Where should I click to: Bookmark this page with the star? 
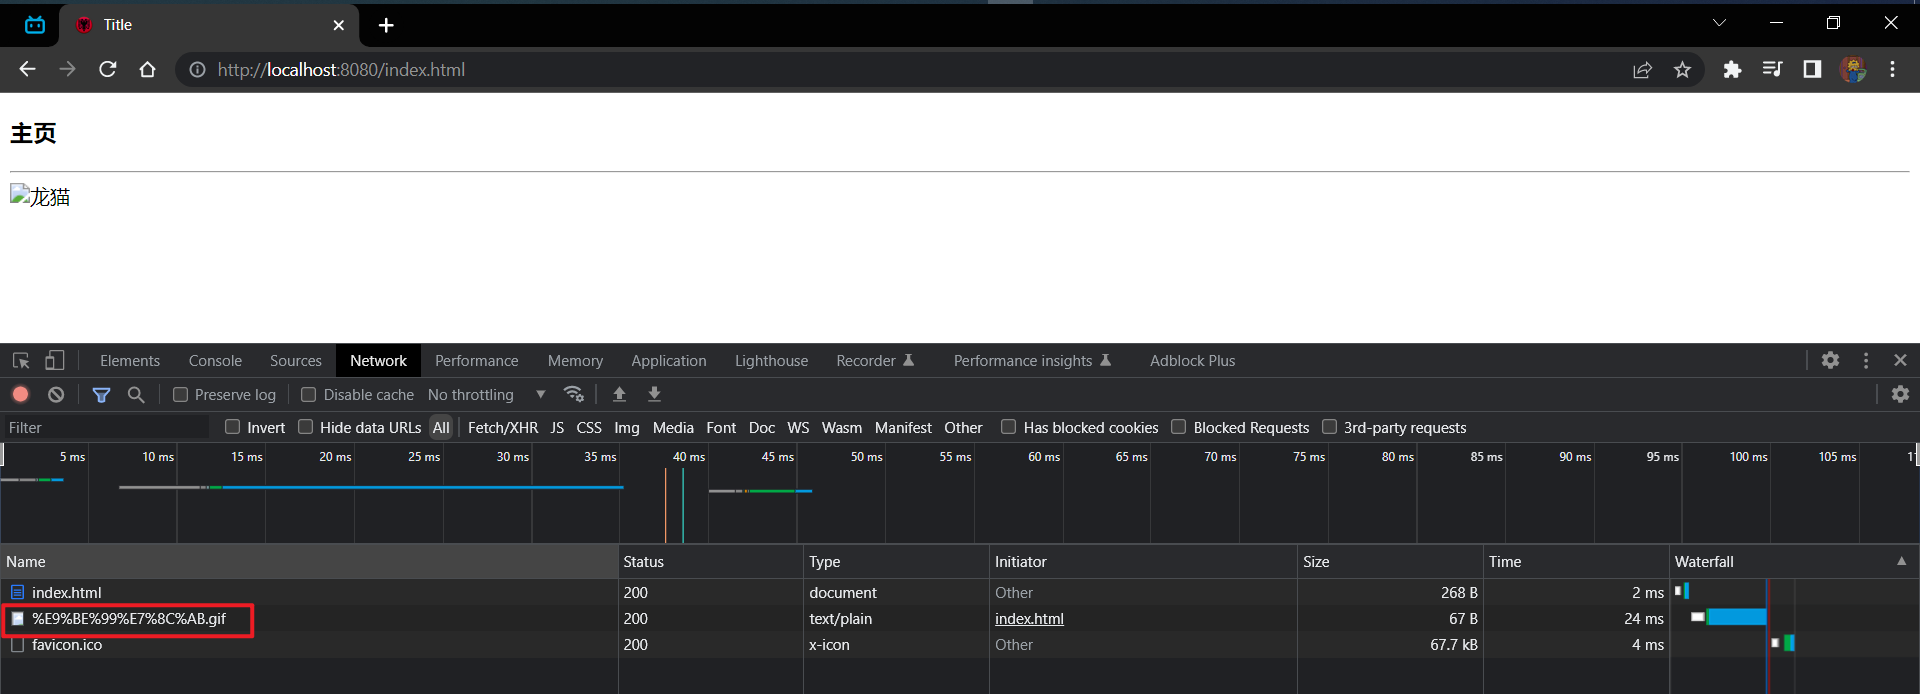click(1682, 69)
